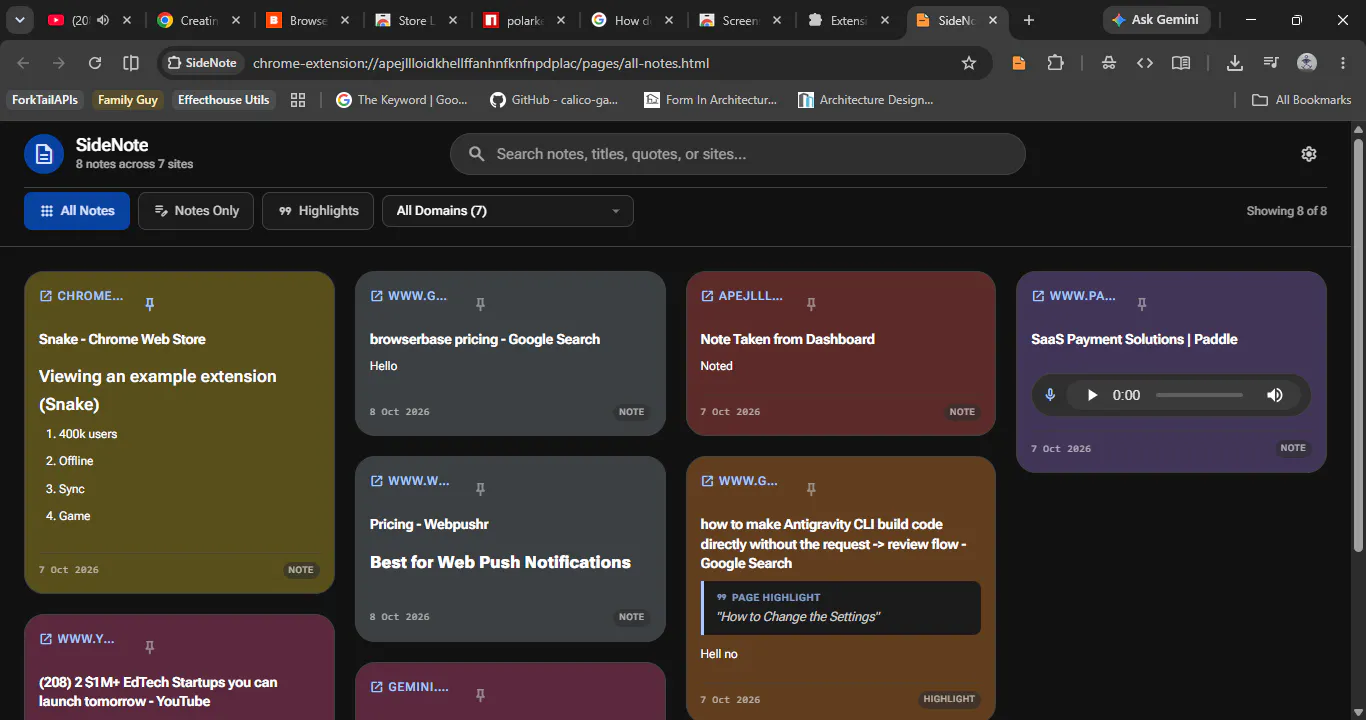Click the code brackets toolbar icon
Screen dimensions: 1366x720
(1145, 63)
